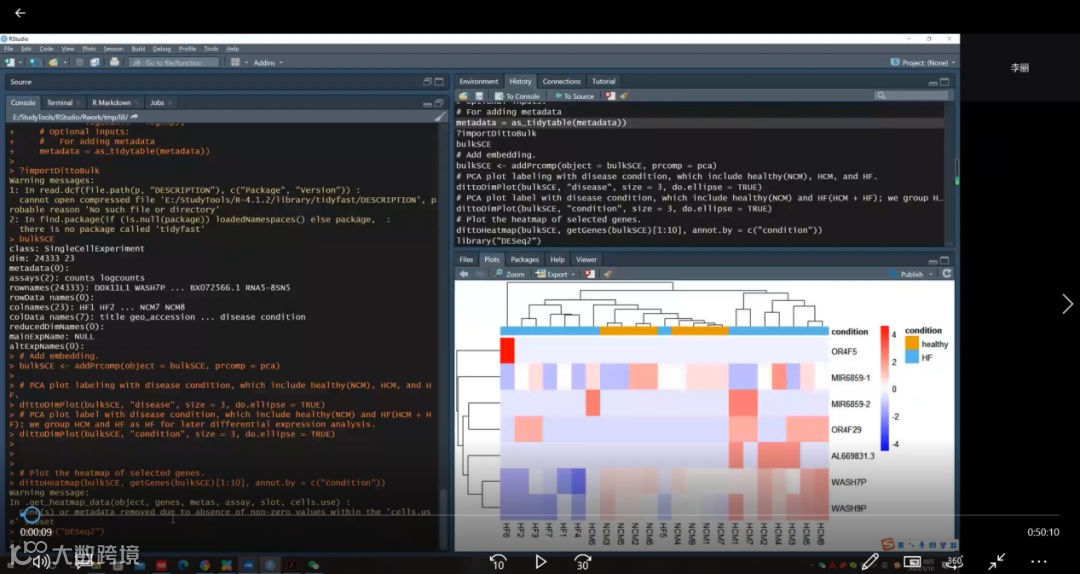Switch to the Files tab
The width and height of the screenshot is (1080, 574).
(x=466, y=260)
